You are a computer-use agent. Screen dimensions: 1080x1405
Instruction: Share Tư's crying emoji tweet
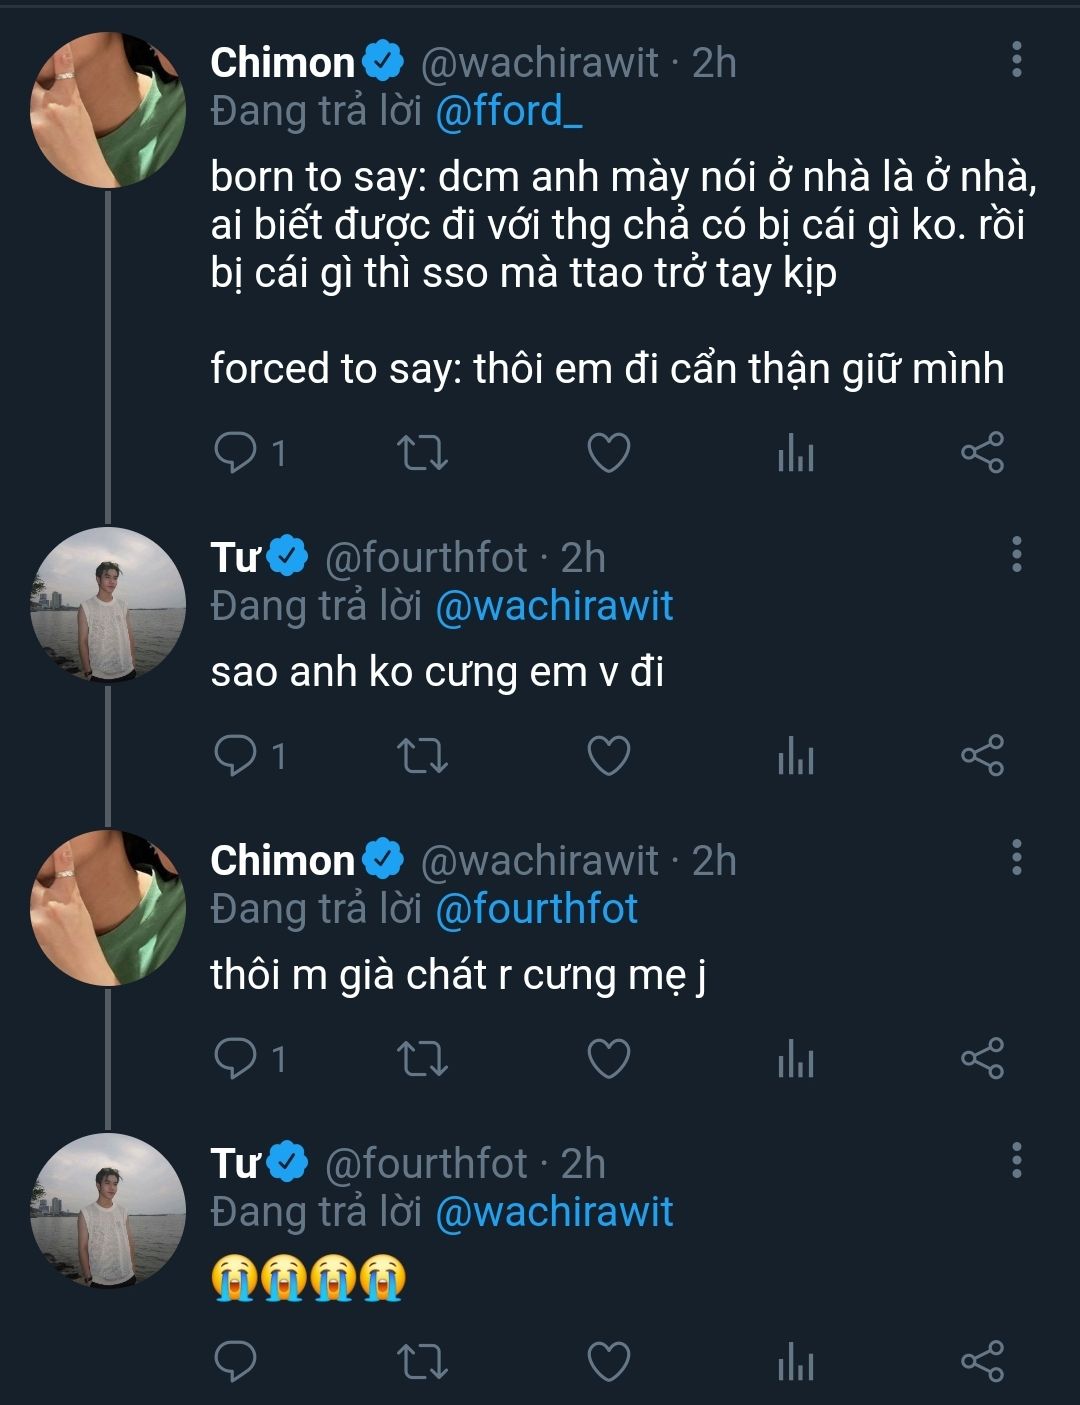982,1361
